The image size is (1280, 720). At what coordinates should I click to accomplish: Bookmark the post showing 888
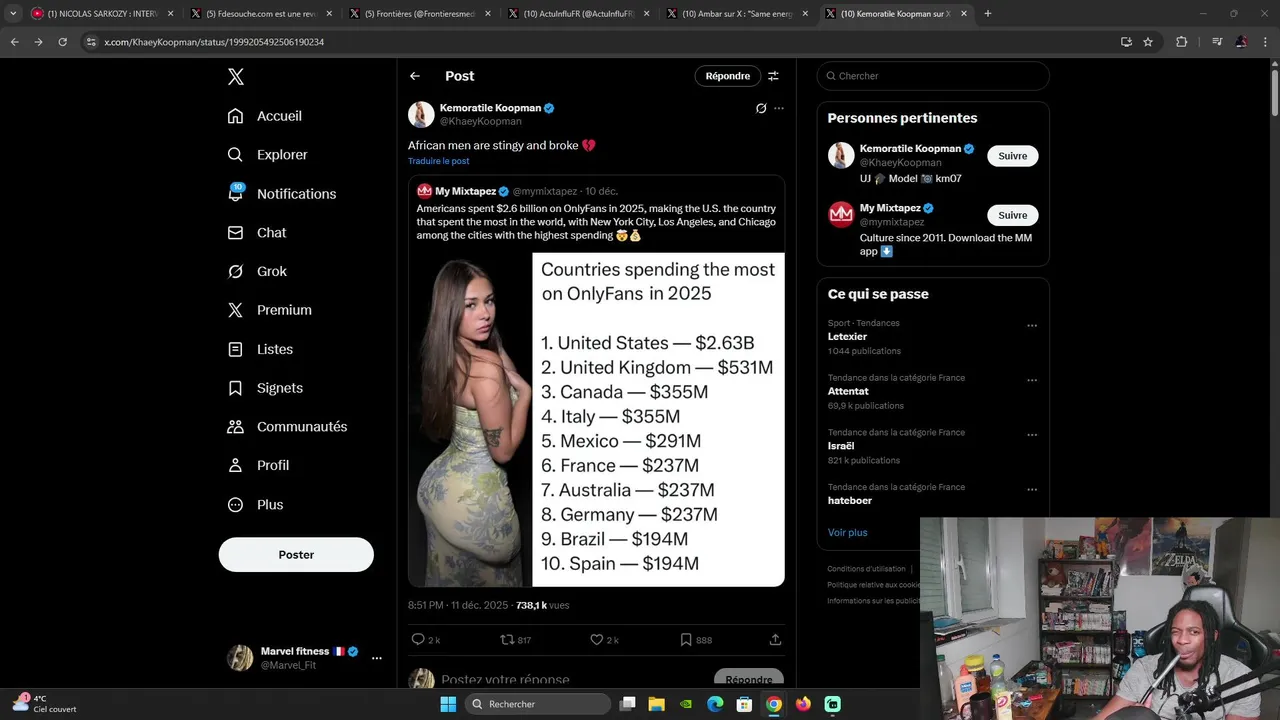[695, 640]
